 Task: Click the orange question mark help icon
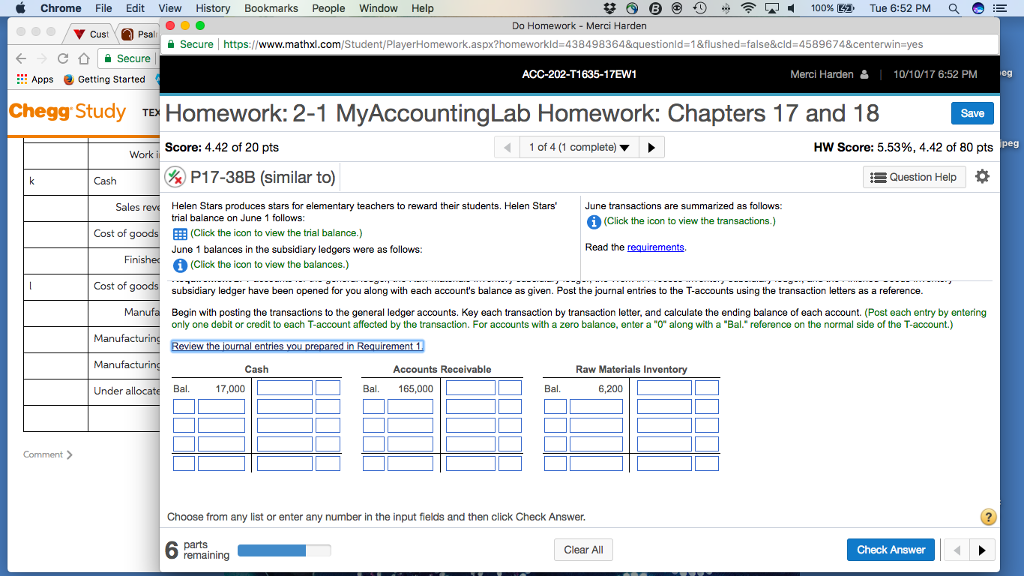[x=988, y=516]
